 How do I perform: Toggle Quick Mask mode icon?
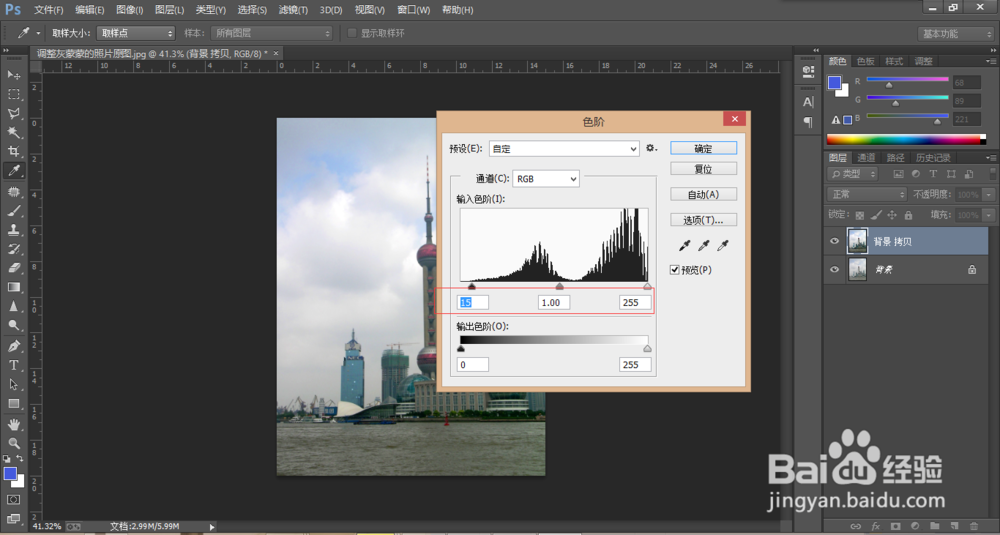pos(13,499)
